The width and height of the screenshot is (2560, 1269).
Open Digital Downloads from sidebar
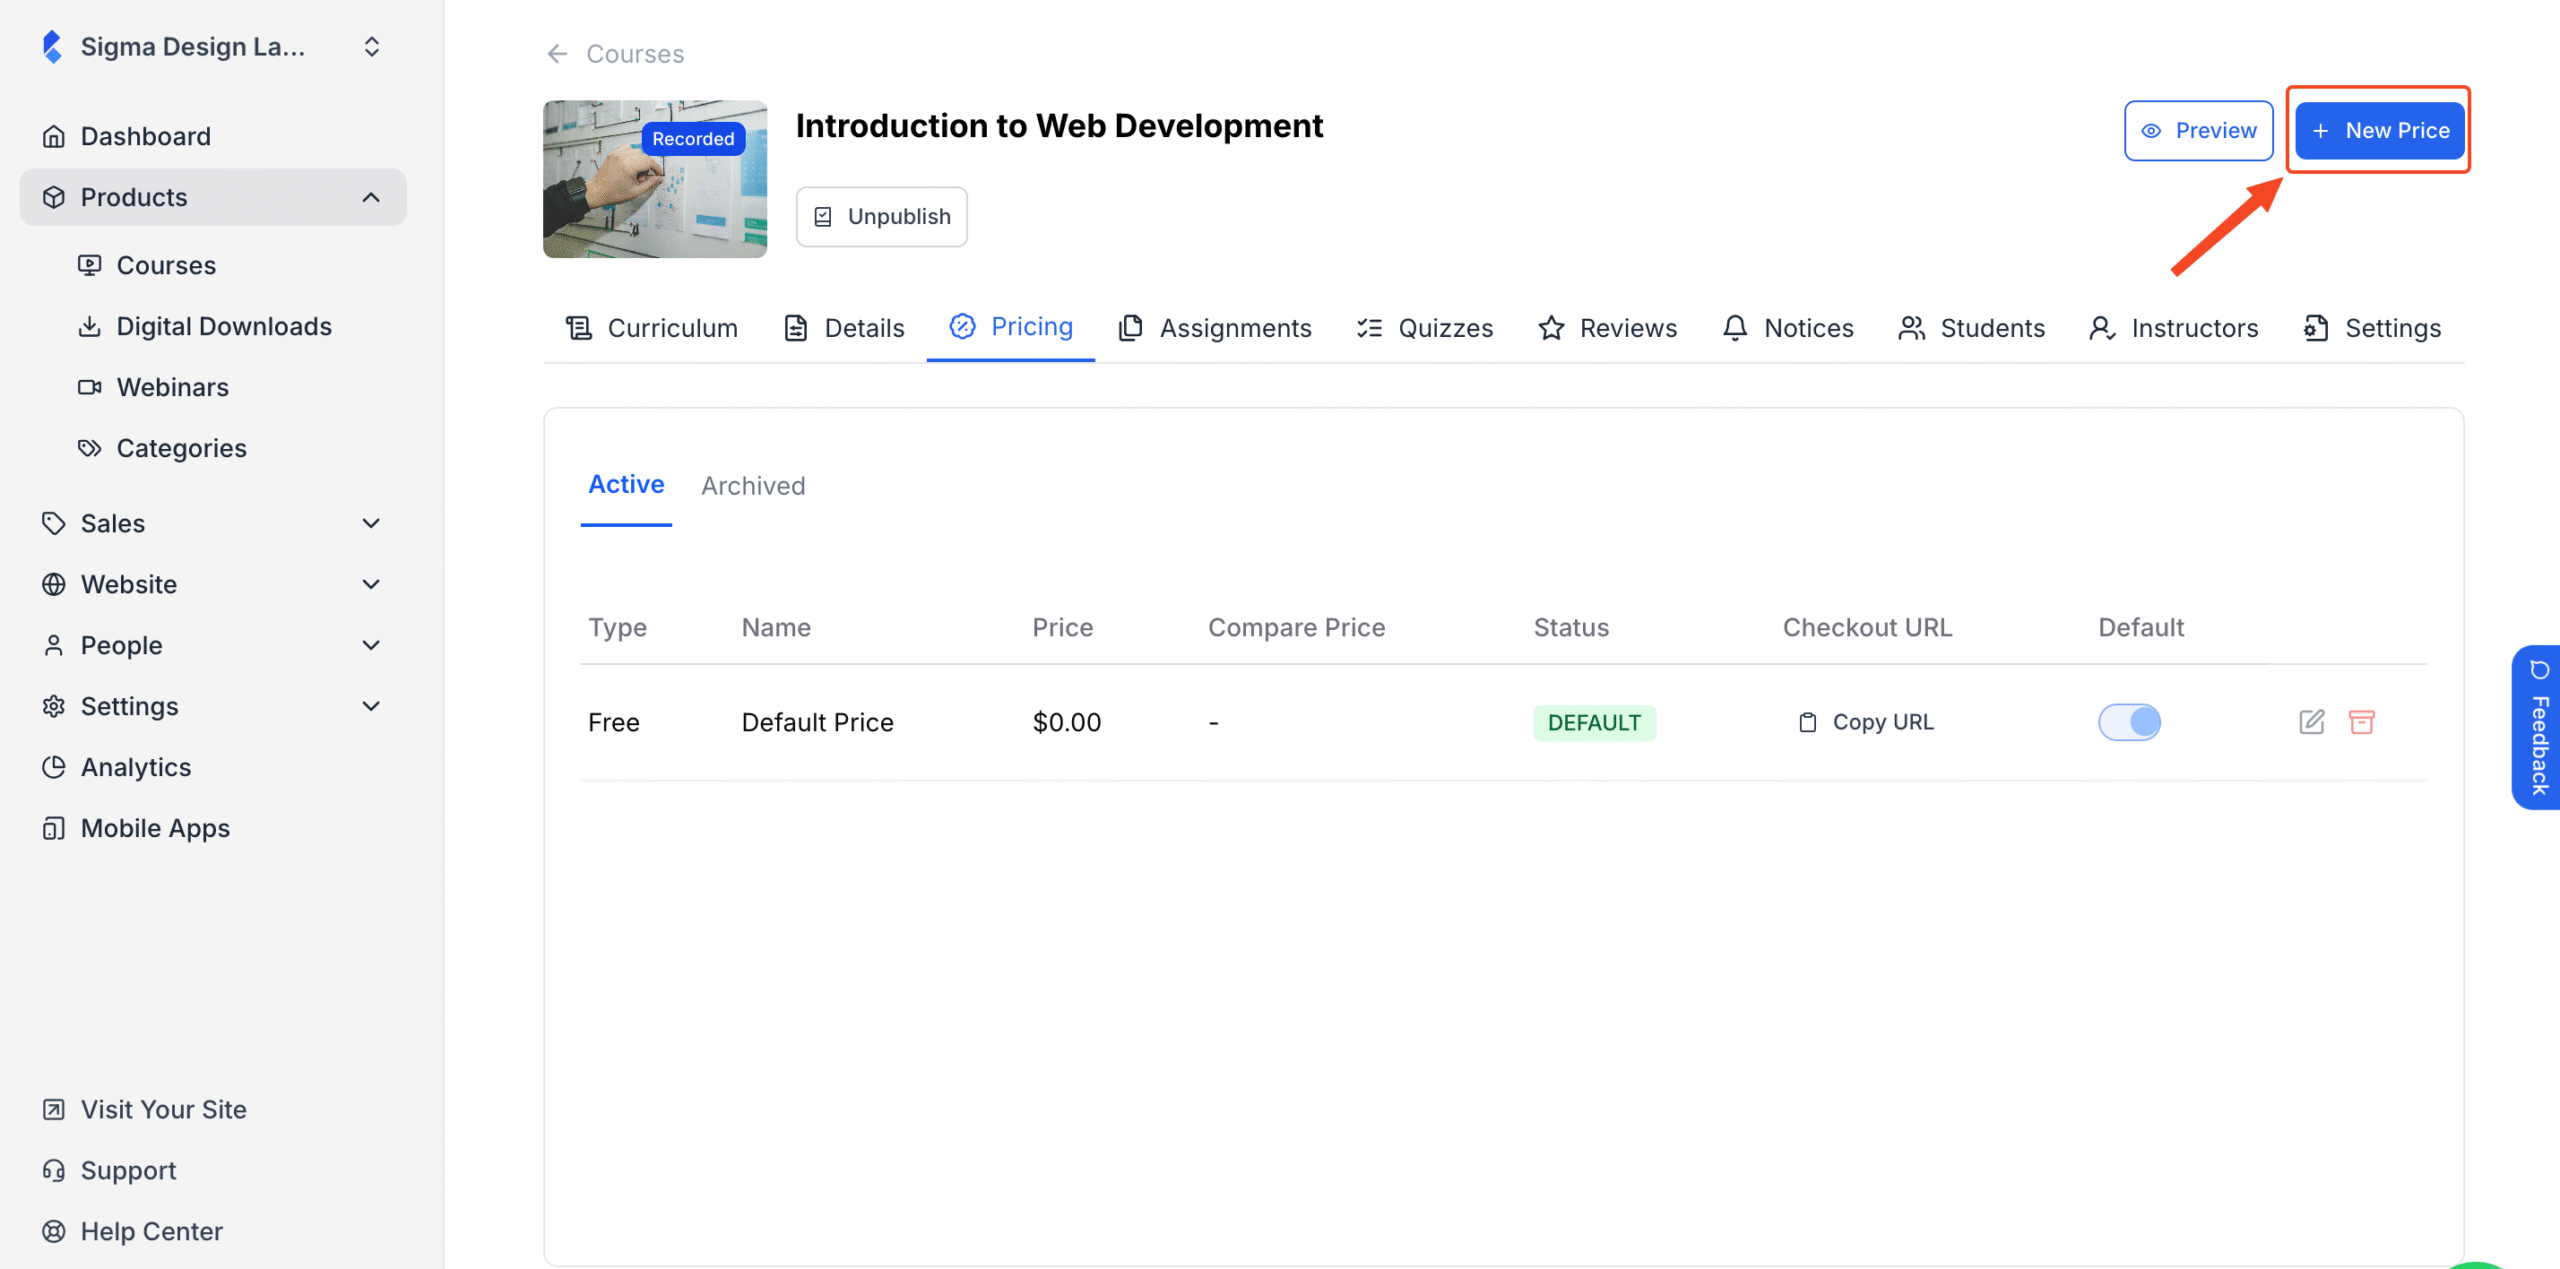(x=224, y=326)
